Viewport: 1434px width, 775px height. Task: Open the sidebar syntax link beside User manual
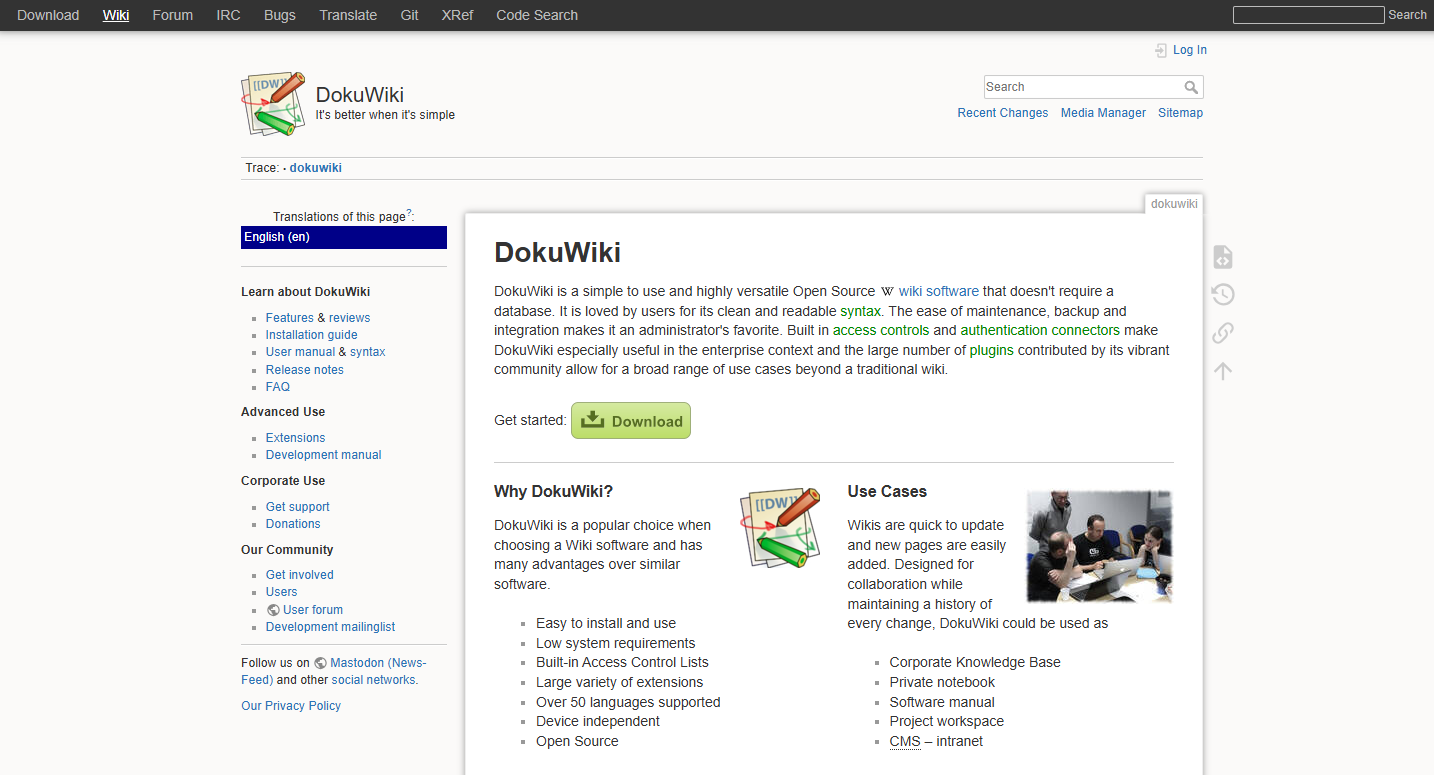pos(368,352)
